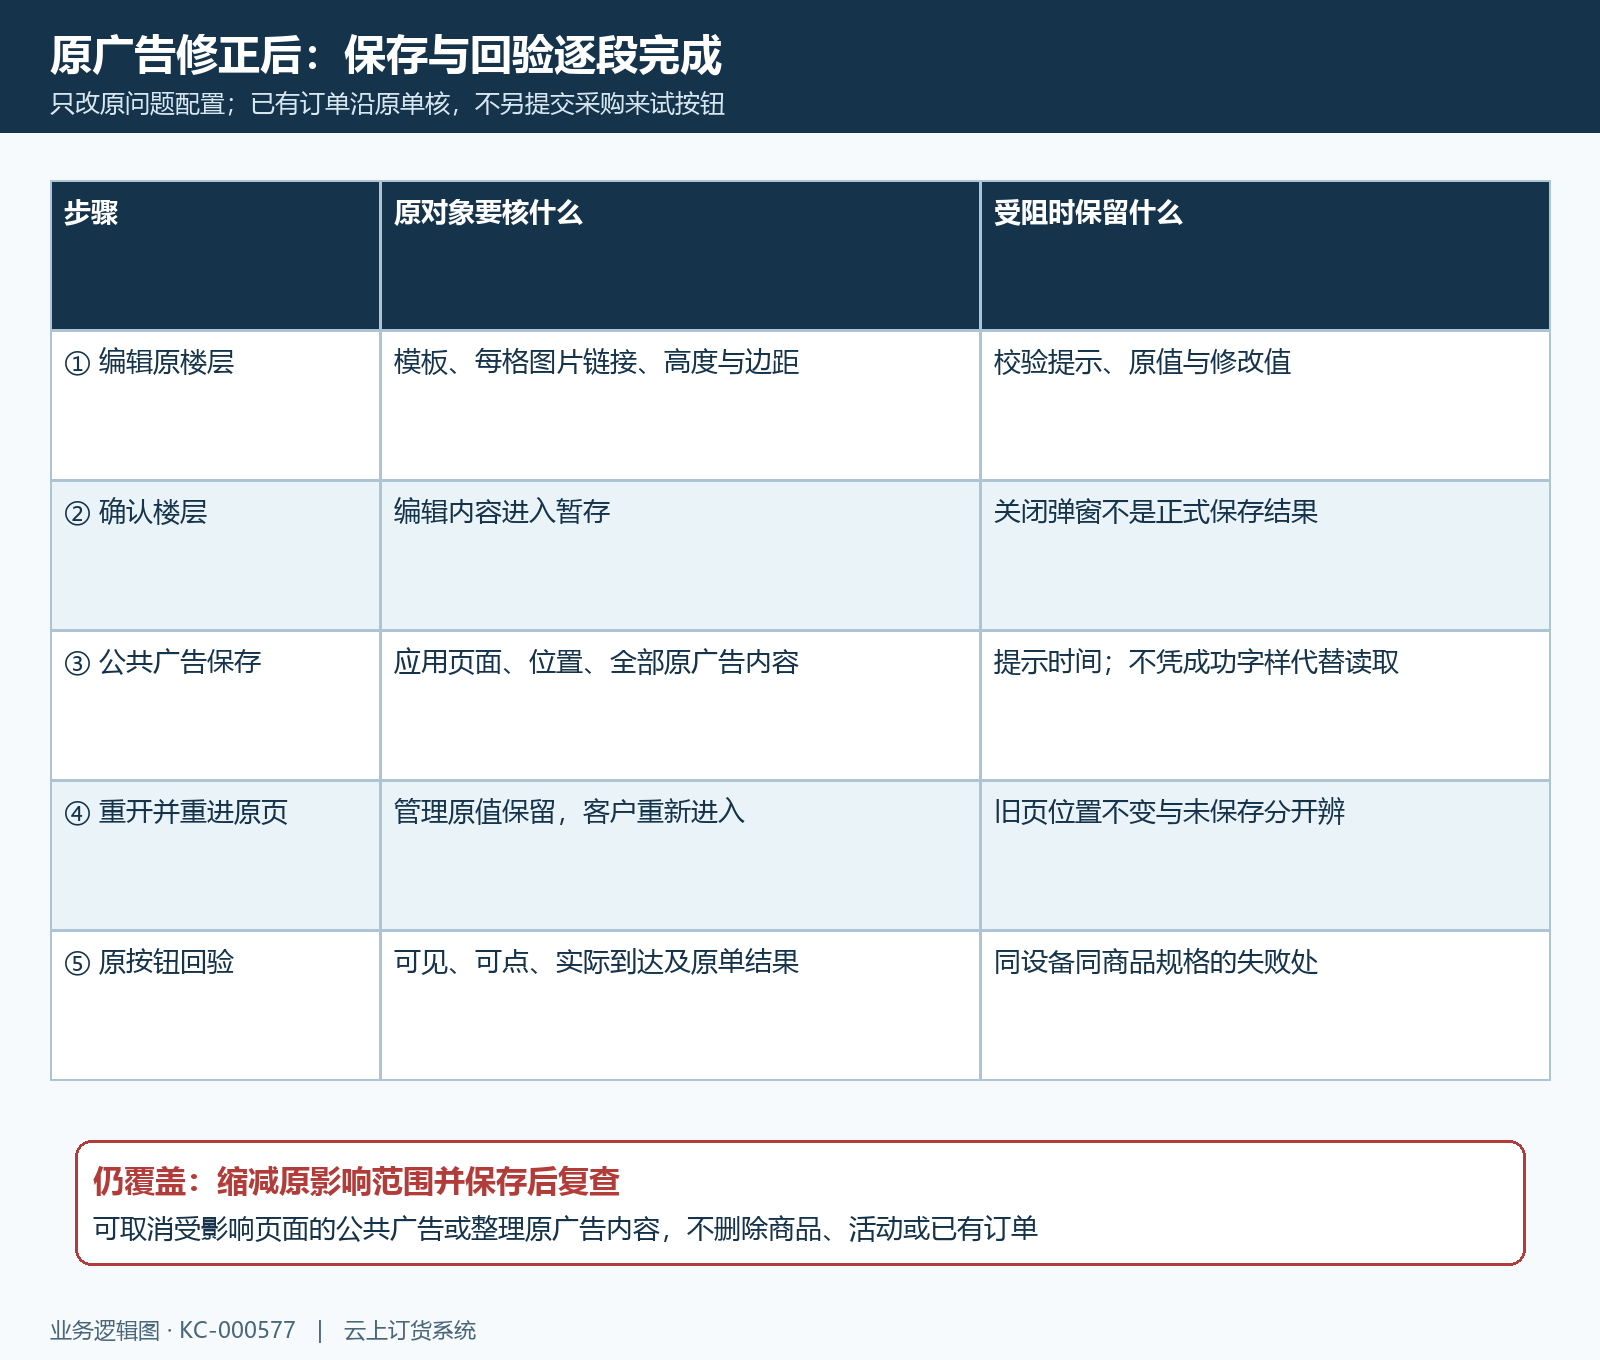Click the cell 旧页位置不变与未保存分开辨
Viewport: 1600px width, 1360px height.
(x=1265, y=855)
